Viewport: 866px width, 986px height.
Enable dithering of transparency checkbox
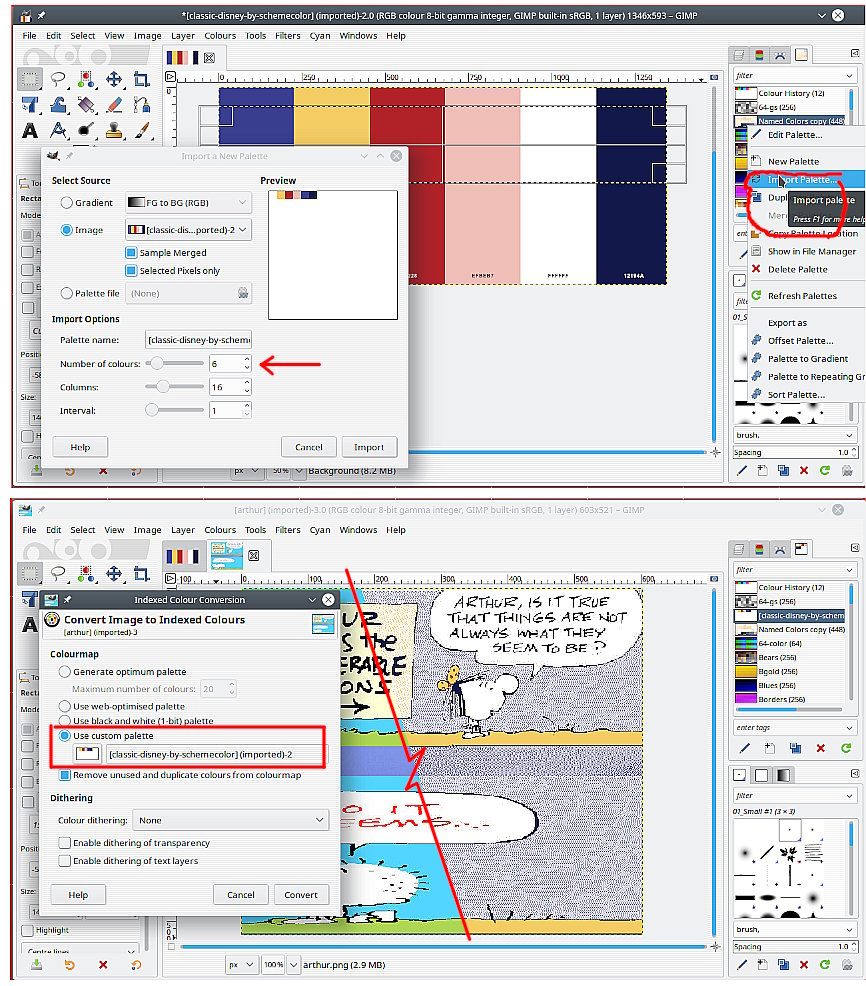coord(64,843)
